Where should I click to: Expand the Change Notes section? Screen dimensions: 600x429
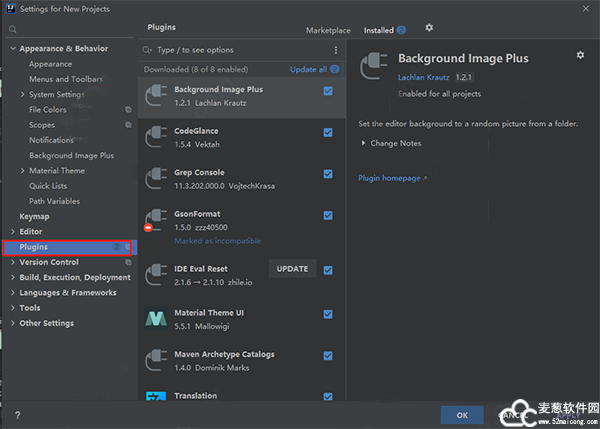(x=363, y=144)
